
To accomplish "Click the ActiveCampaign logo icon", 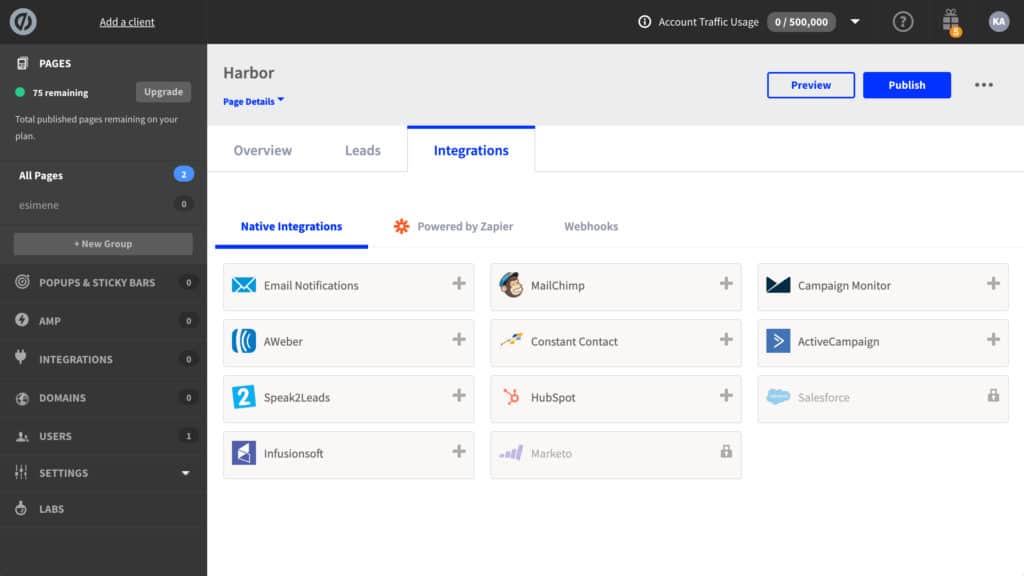I will 778,341.
